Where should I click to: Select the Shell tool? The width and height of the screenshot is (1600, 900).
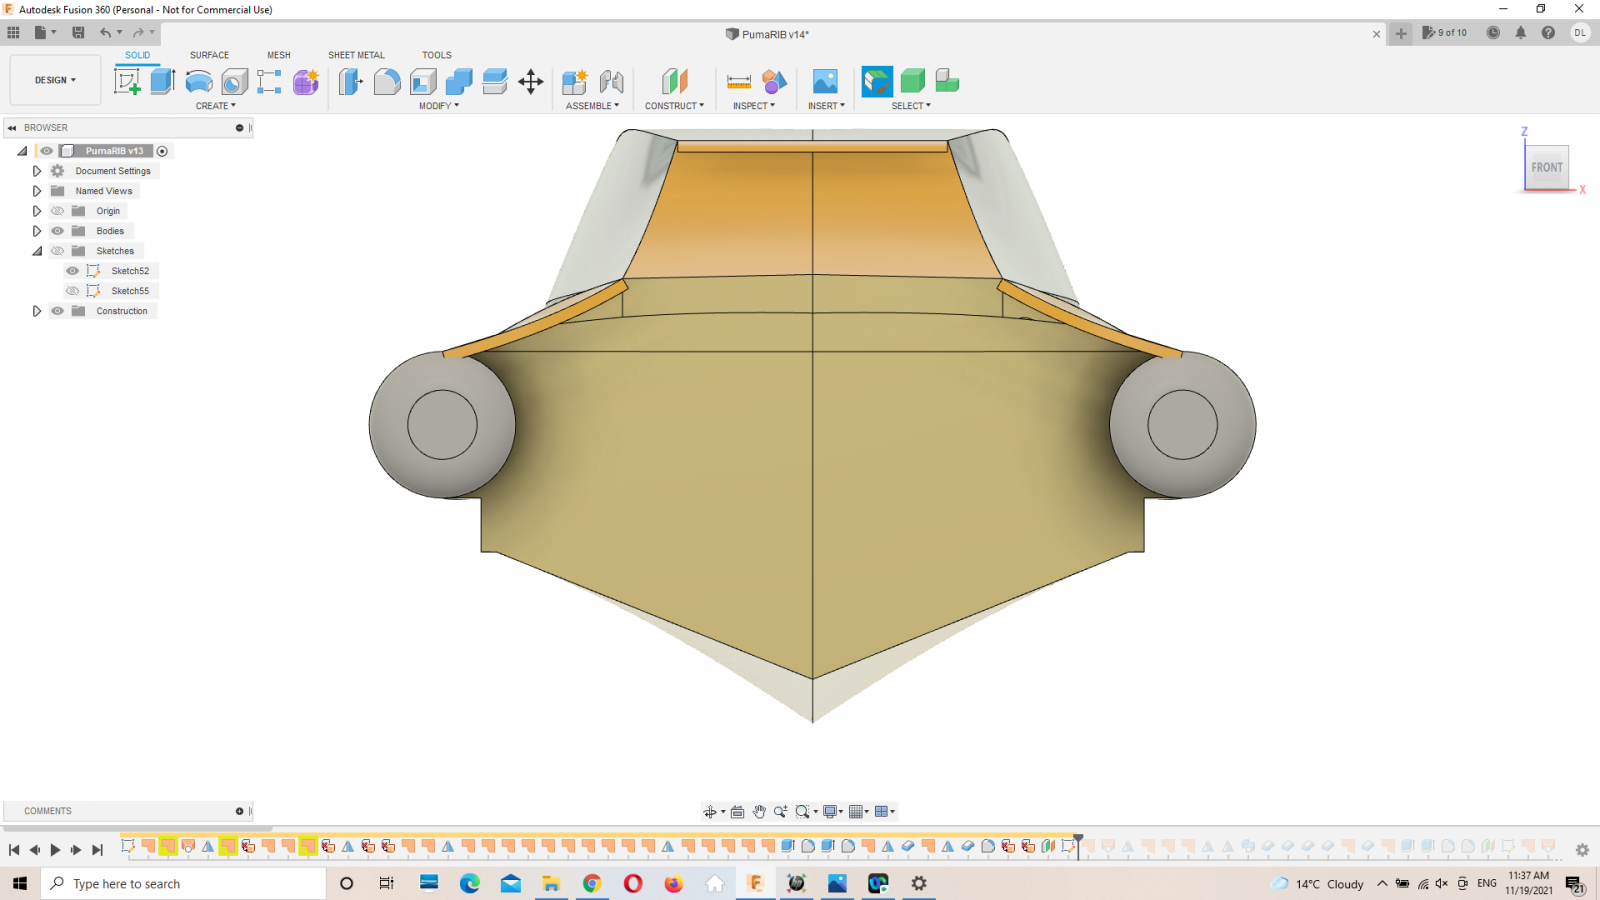click(423, 82)
